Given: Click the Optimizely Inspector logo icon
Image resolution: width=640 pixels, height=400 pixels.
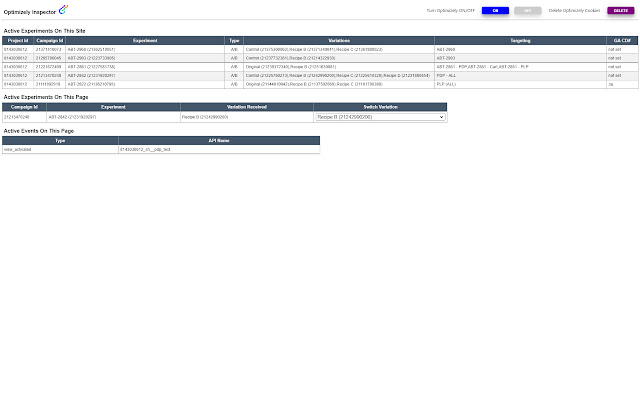Looking at the screenshot, I should [63, 10].
